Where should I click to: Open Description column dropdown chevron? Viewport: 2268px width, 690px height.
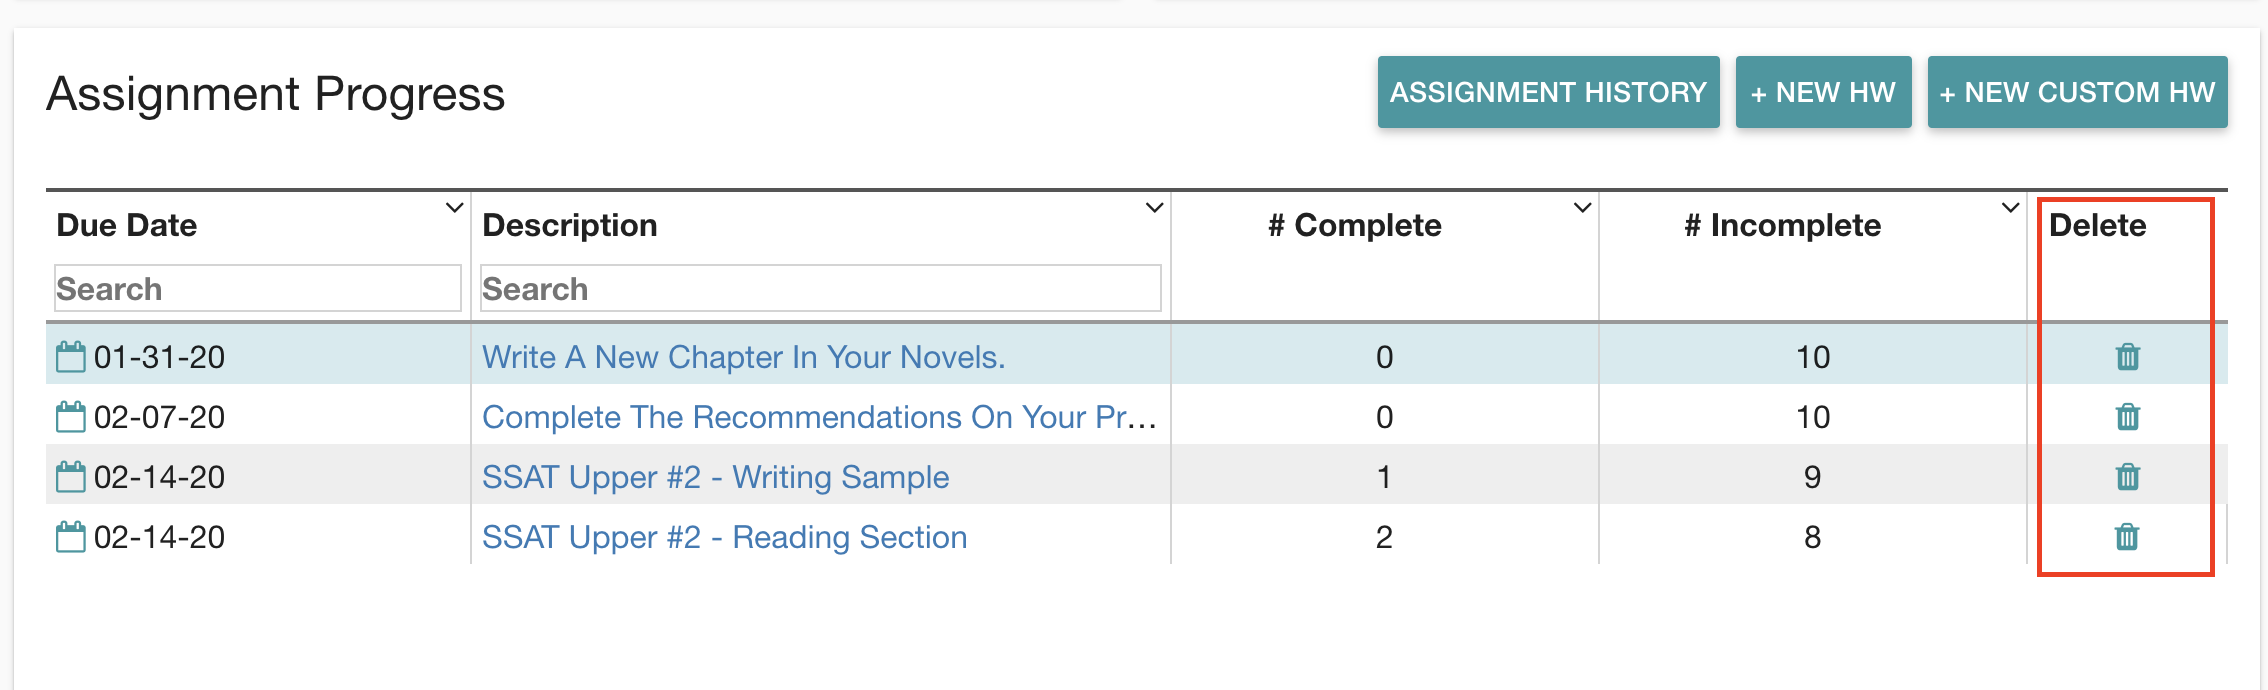coord(1154,208)
